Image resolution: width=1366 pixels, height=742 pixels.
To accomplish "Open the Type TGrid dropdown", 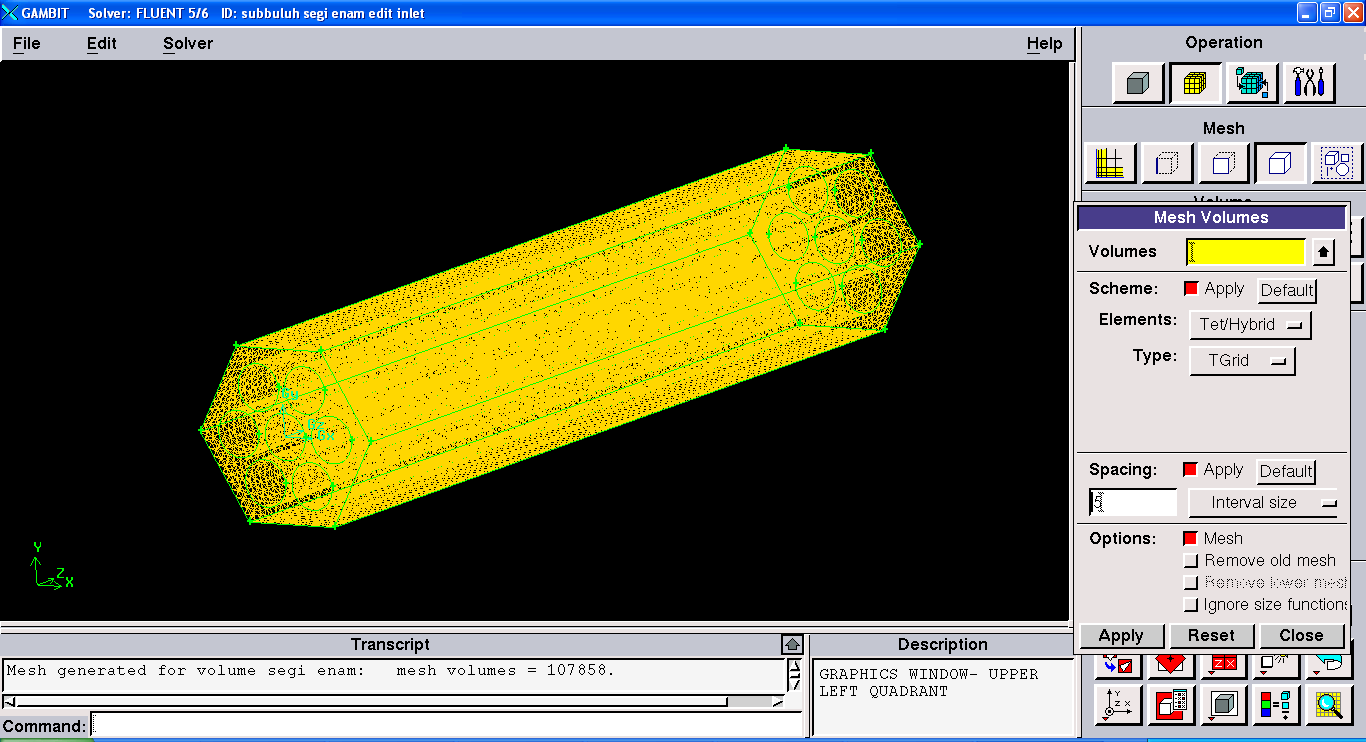I will [x=1241, y=361].
